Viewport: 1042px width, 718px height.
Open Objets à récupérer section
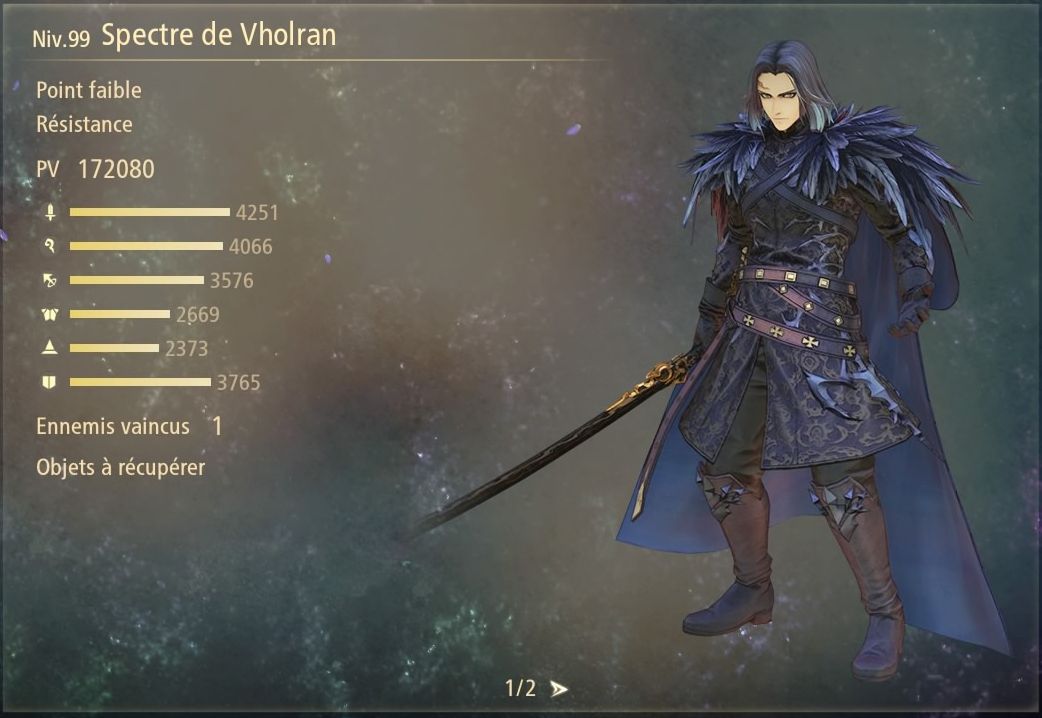tap(120, 467)
